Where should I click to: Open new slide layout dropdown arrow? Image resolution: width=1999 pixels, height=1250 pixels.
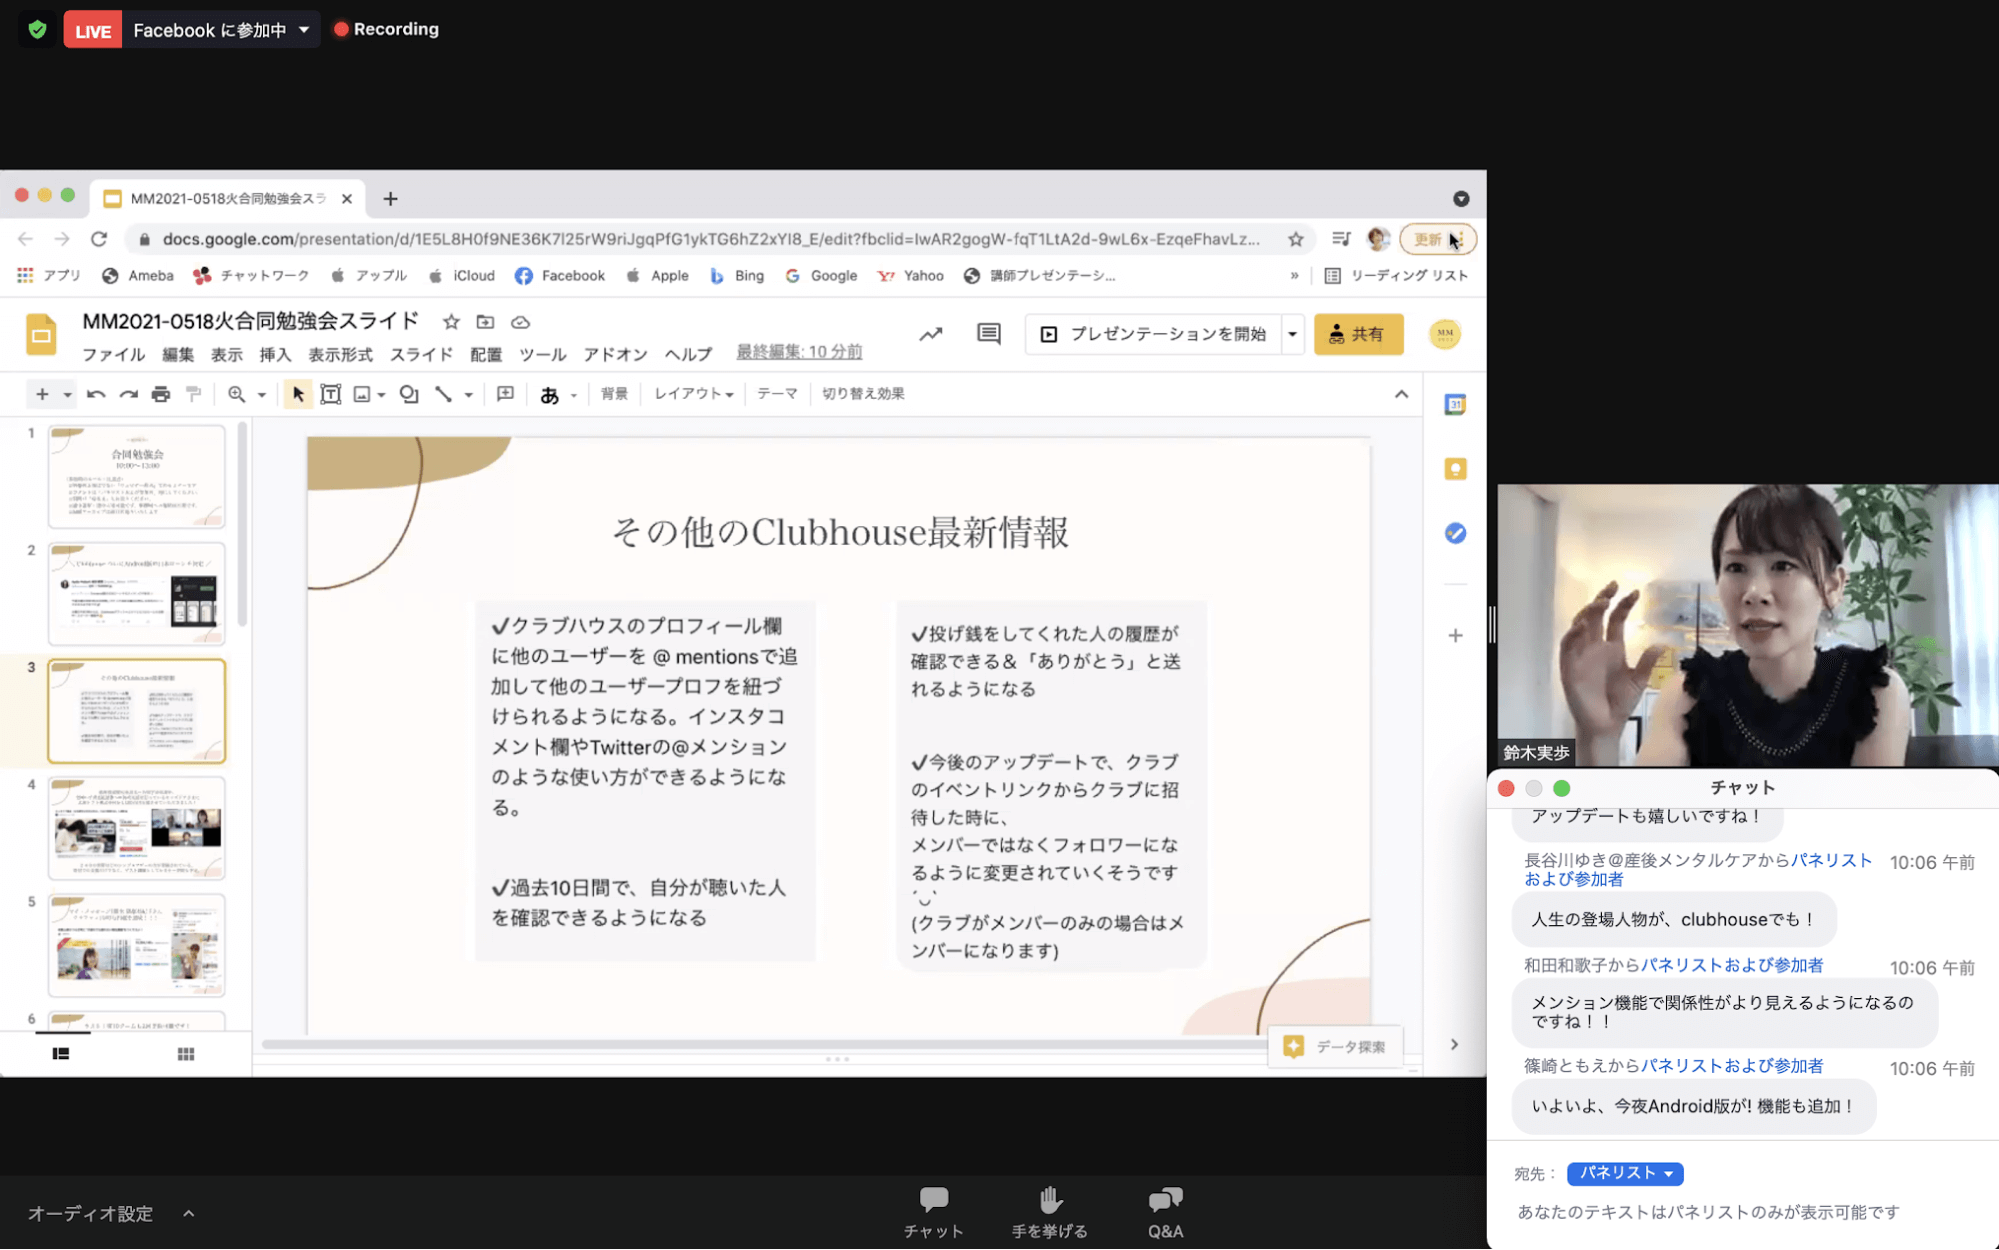(67, 395)
